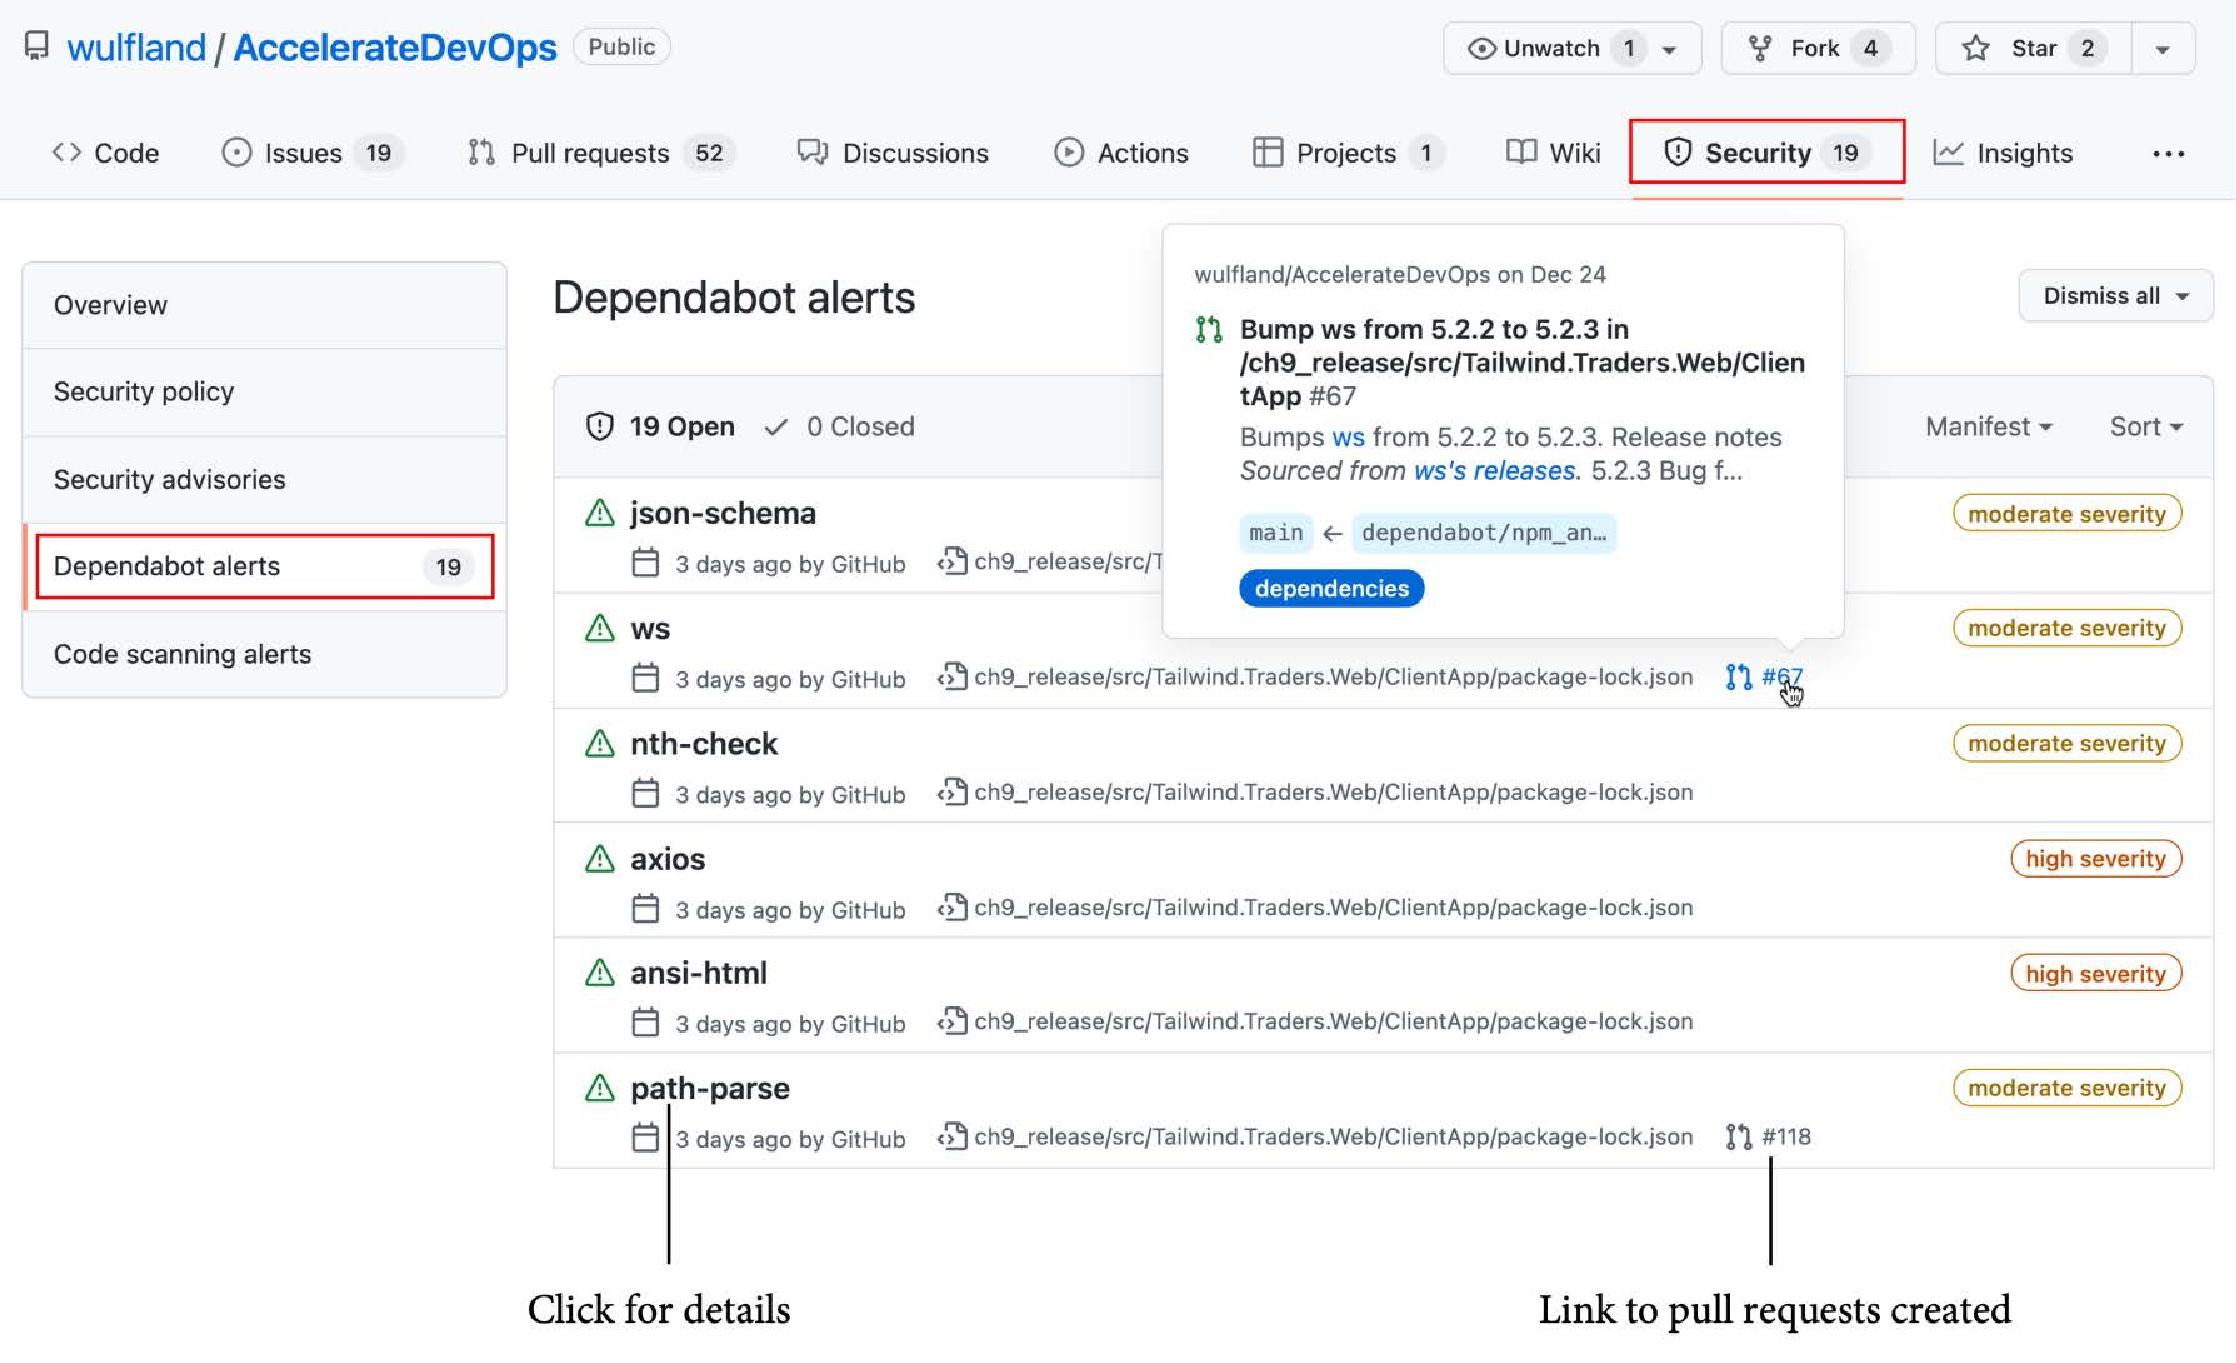Click the main branch label in popup
The height and width of the screenshot is (1363, 2236).
(1276, 533)
